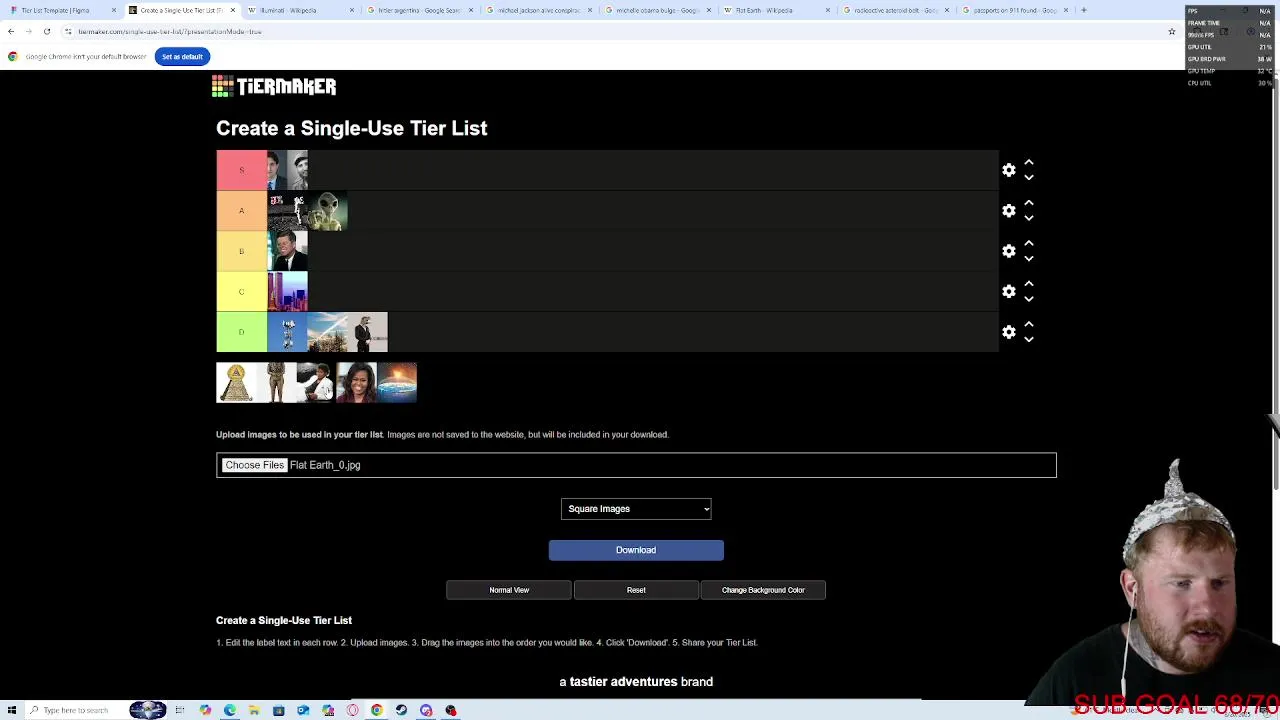Viewport: 1280px width, 720px height.
Task: Click the browser back arrow
Action: (11, 31)
